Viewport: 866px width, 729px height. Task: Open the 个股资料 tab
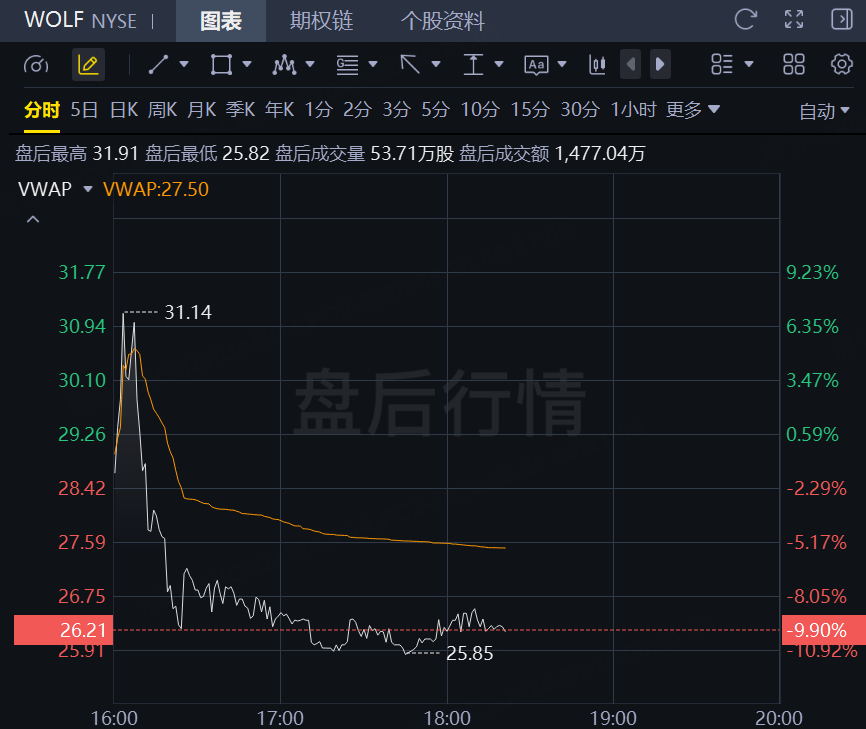coord(442,21)
